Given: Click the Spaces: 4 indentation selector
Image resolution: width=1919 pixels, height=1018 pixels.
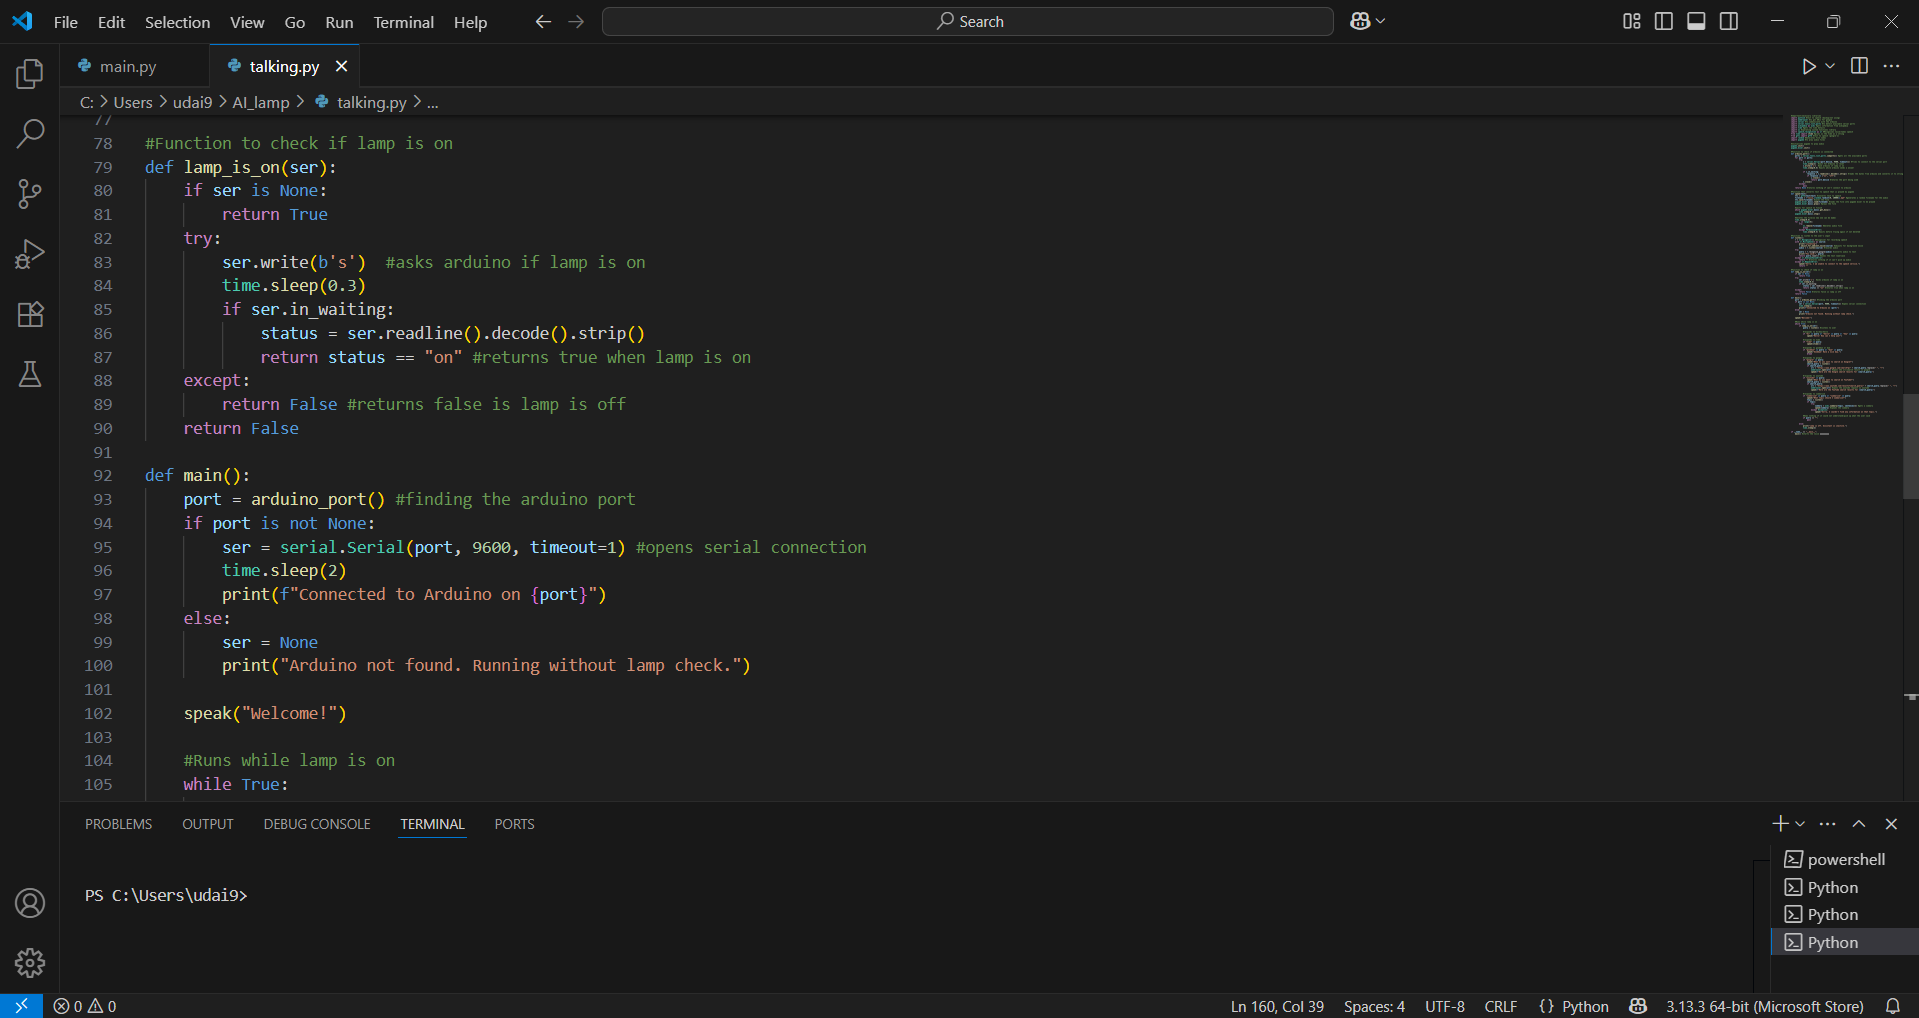Looking at the screenshot, I should coord(1374,1006).
